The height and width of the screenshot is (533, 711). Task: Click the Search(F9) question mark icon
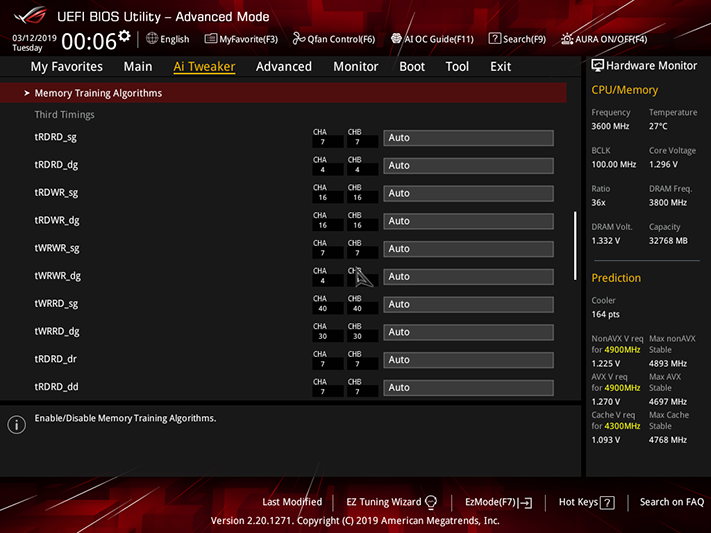tap(495, 39)
